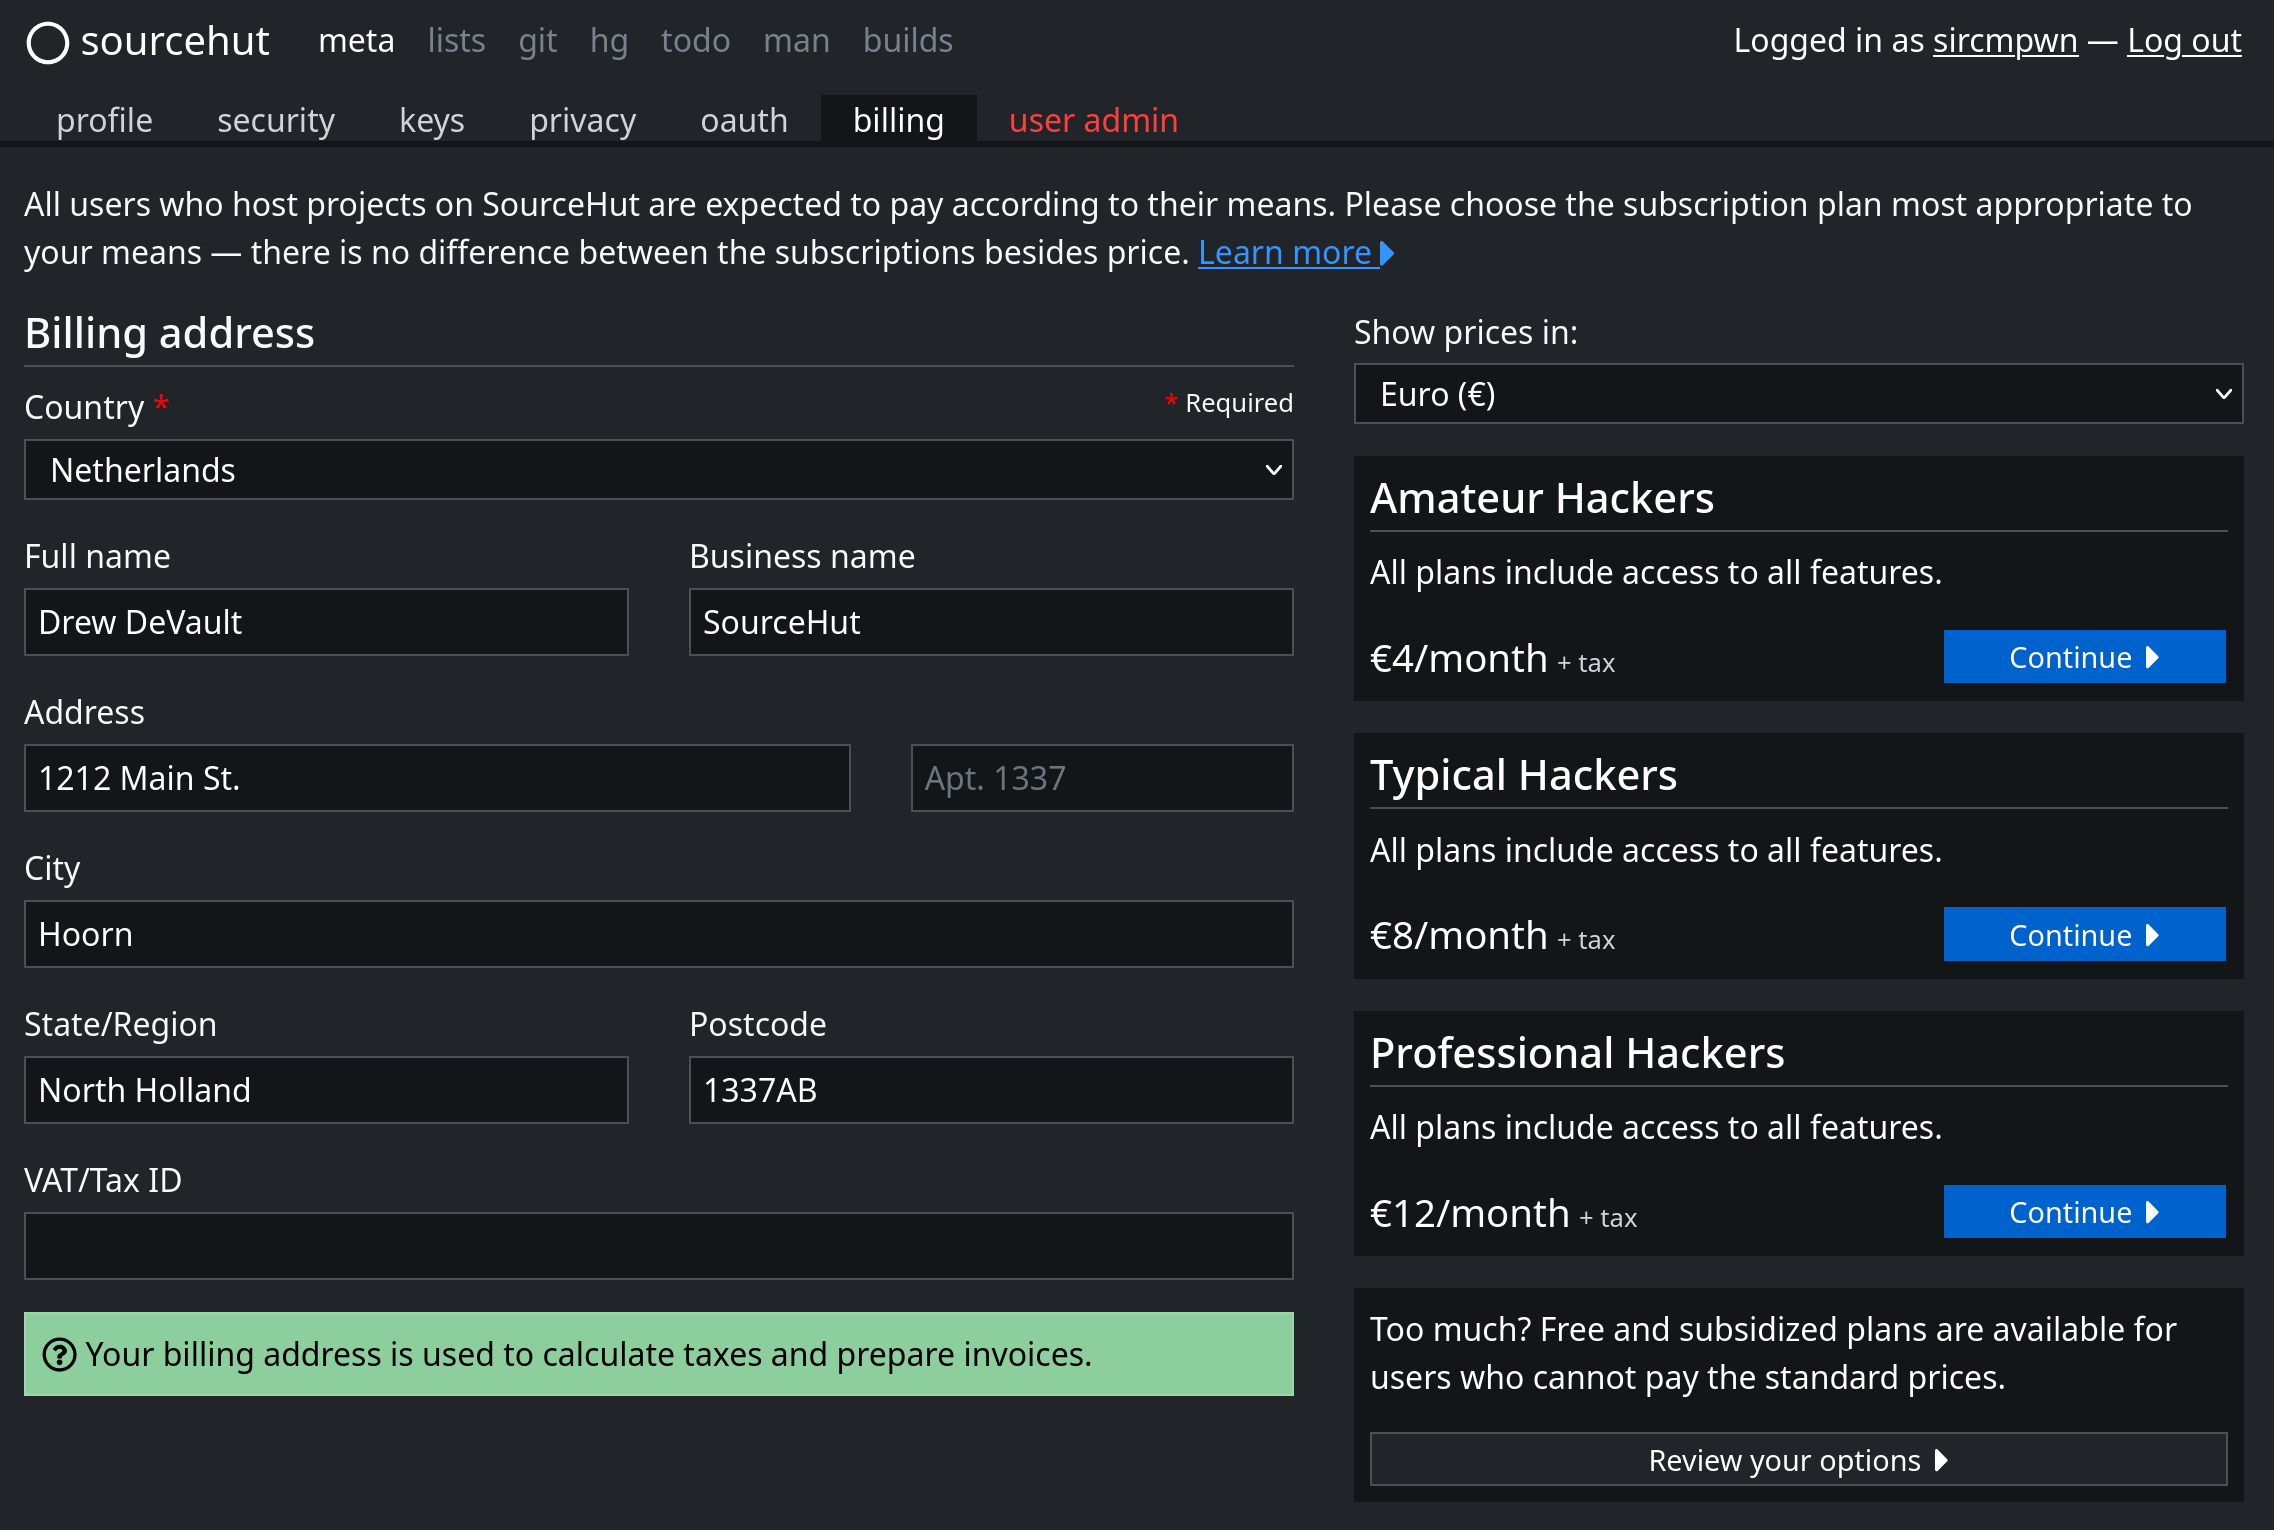
Task: Switch to the security tab
Action: pos(275,121)
